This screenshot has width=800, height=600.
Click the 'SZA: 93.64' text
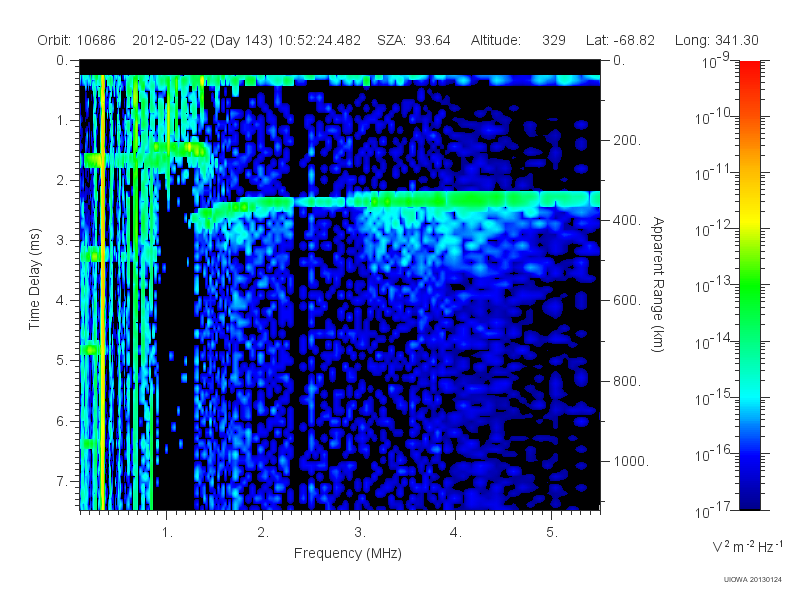pos(414,40)
